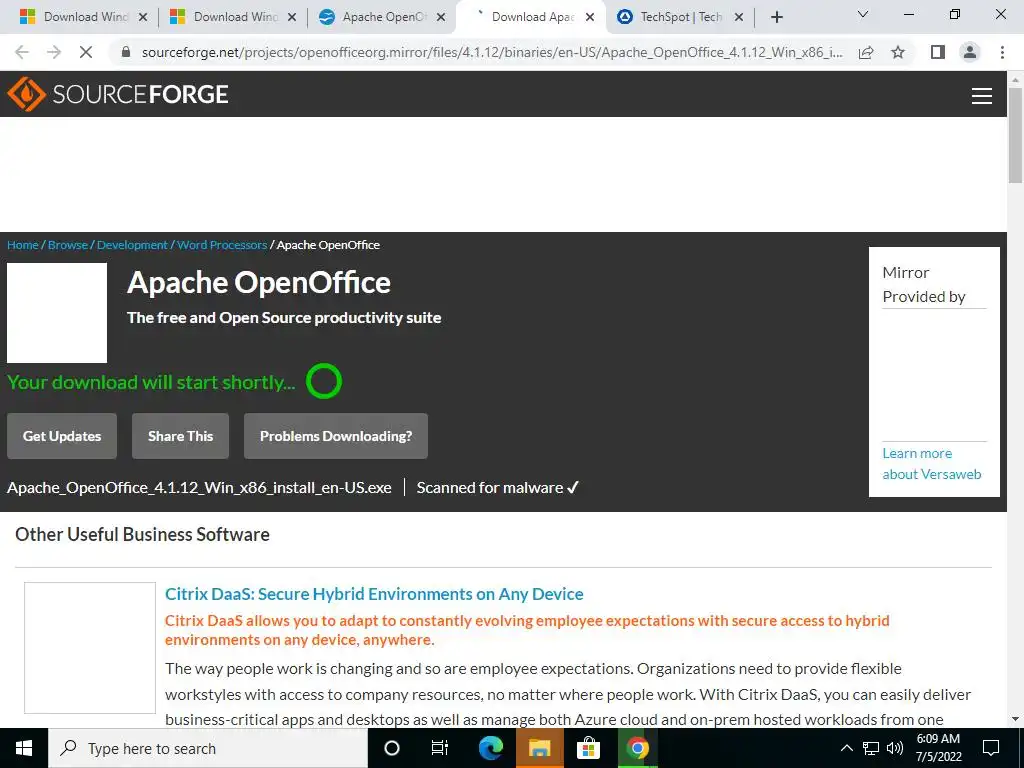
Task: Open Problems Downloading? help
Action: pos(336,436)
